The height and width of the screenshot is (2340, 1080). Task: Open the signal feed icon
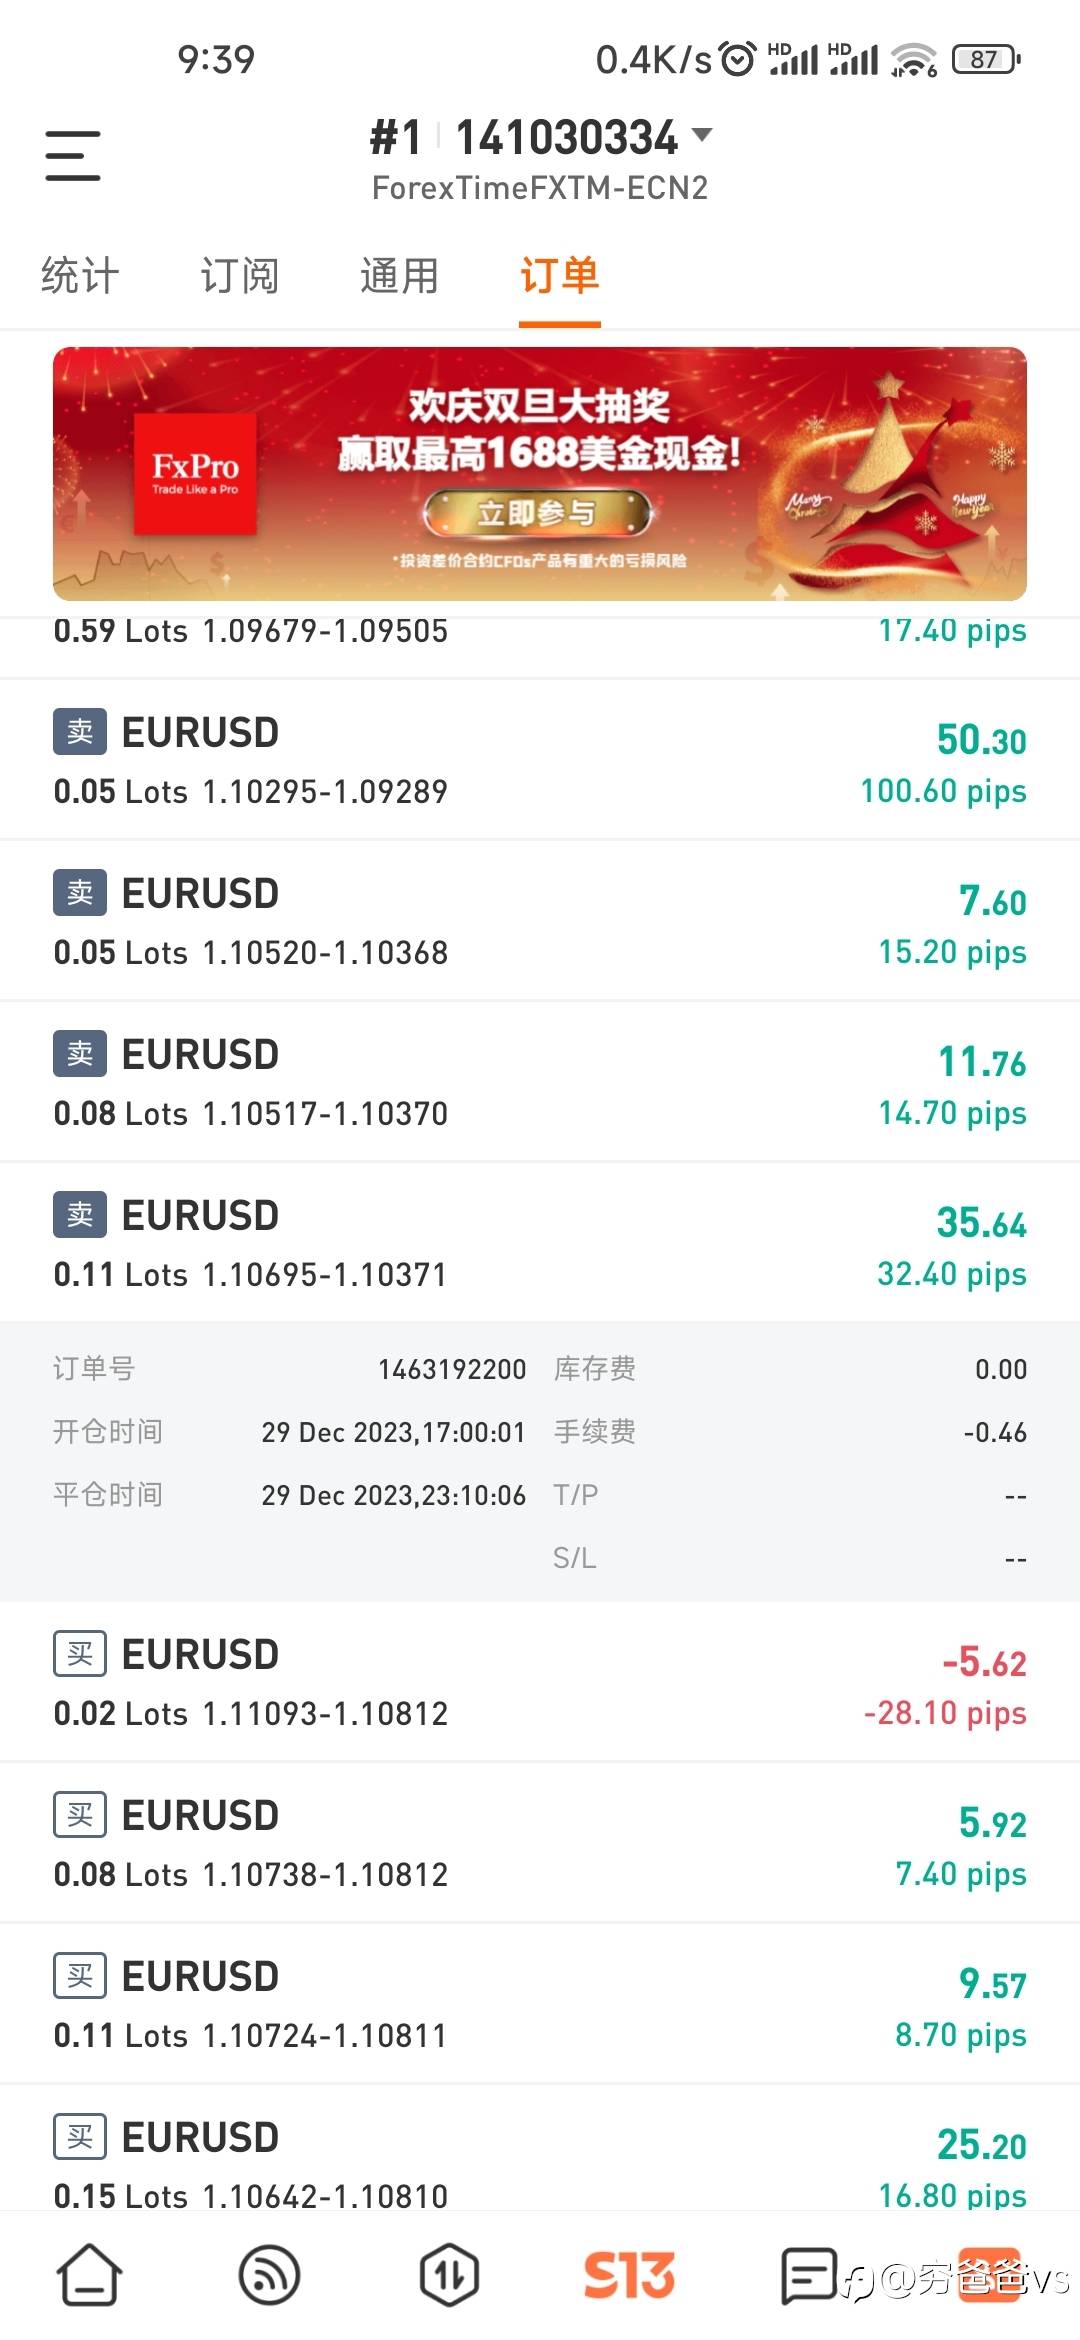pyautogui.click(x=270, y=2275)
